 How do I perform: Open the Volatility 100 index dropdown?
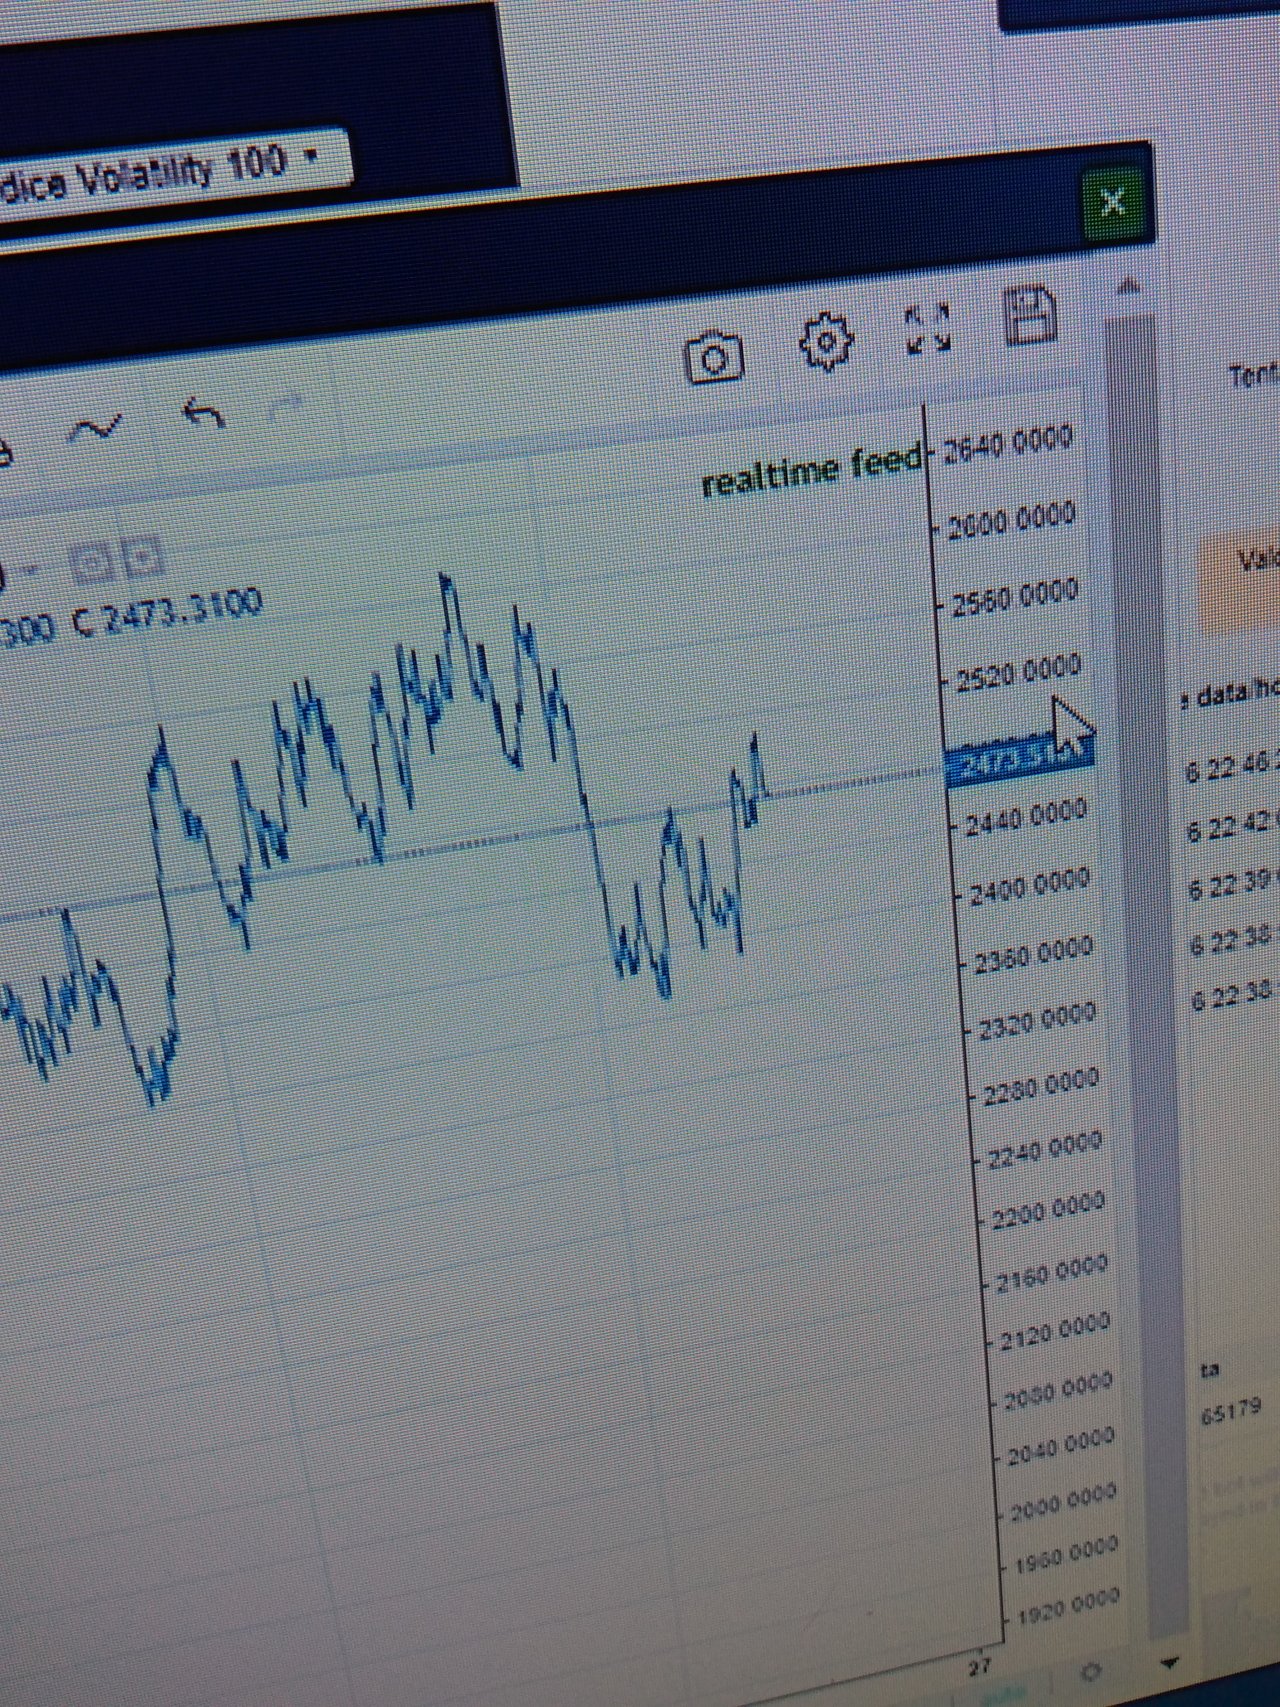[x=175, y=170]
